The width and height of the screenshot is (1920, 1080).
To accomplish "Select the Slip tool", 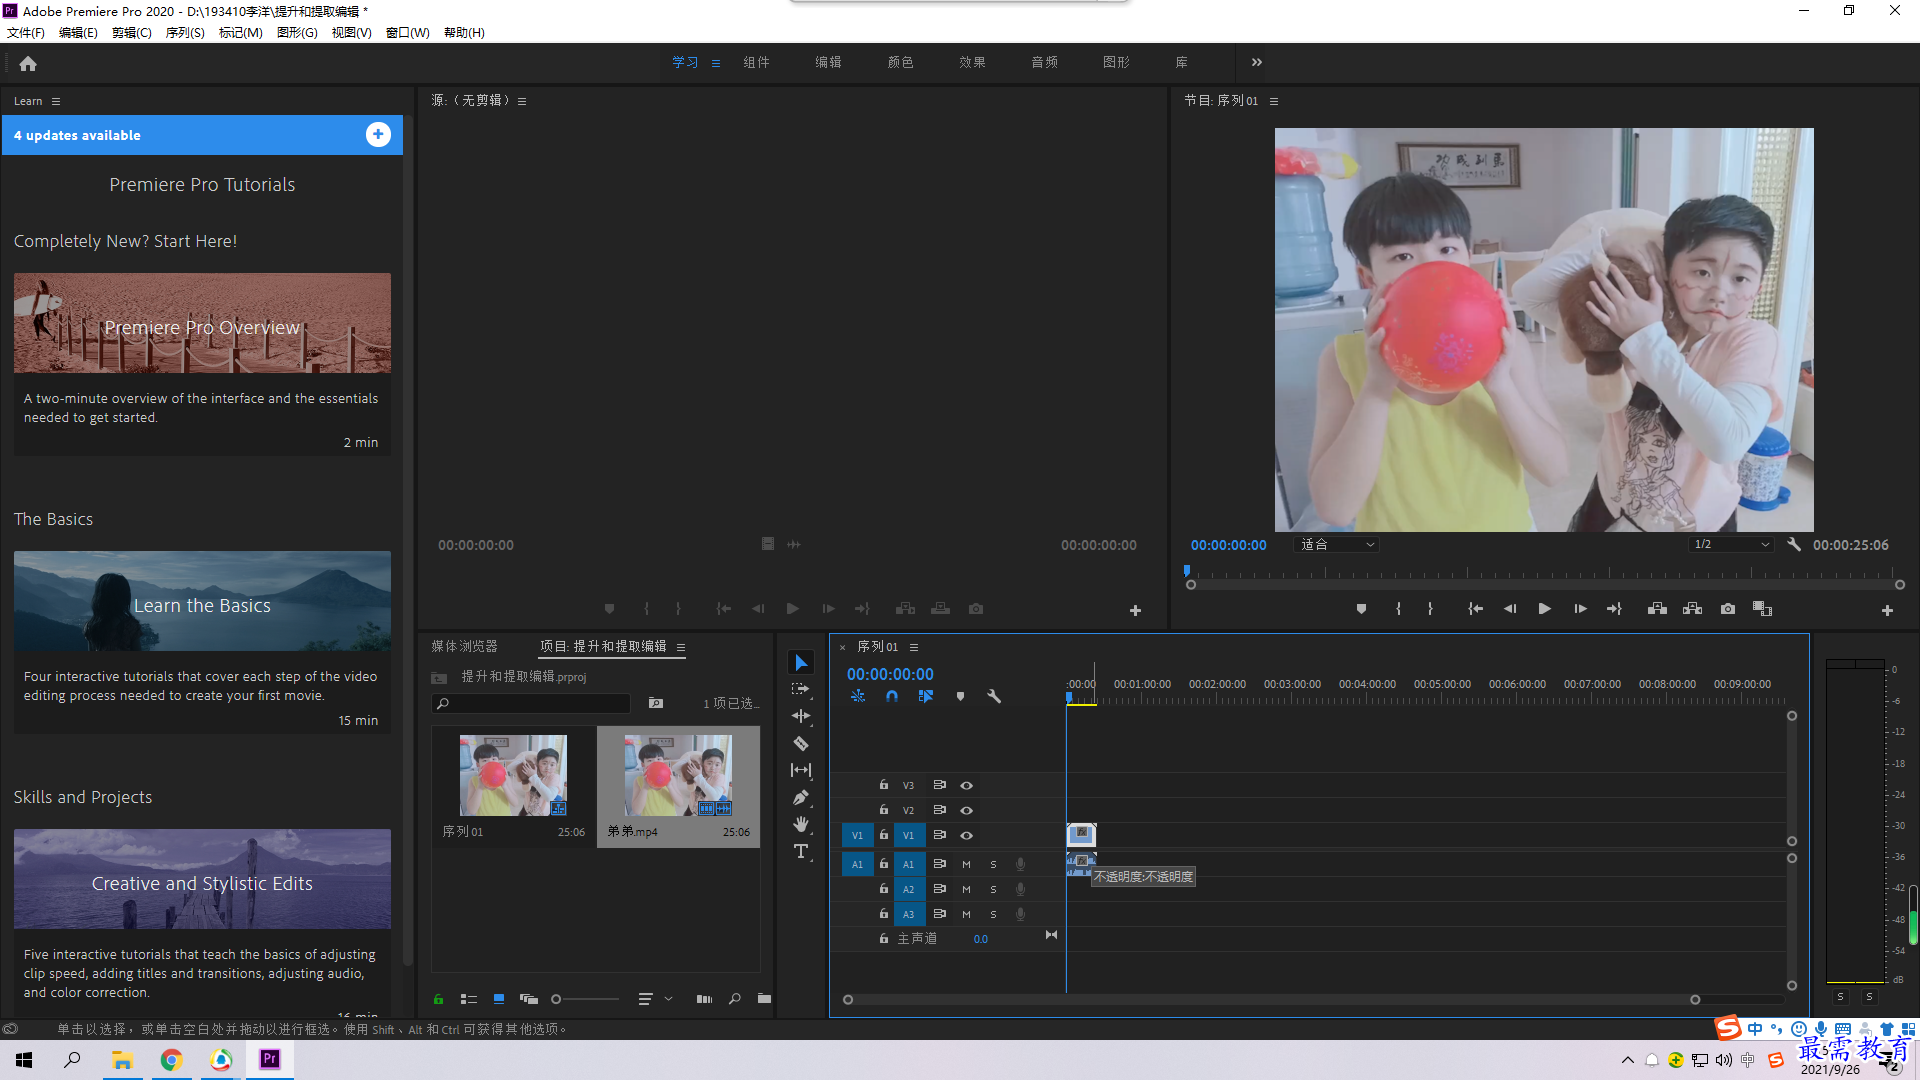I will pyautogui.click(x=801, y=770).
